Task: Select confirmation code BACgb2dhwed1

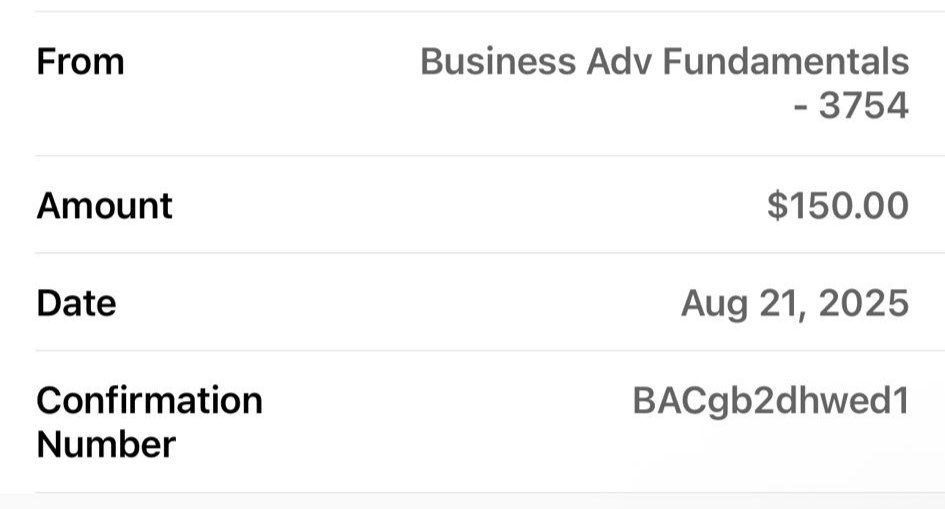Action: pyautogui.click(x=770, y=401)
